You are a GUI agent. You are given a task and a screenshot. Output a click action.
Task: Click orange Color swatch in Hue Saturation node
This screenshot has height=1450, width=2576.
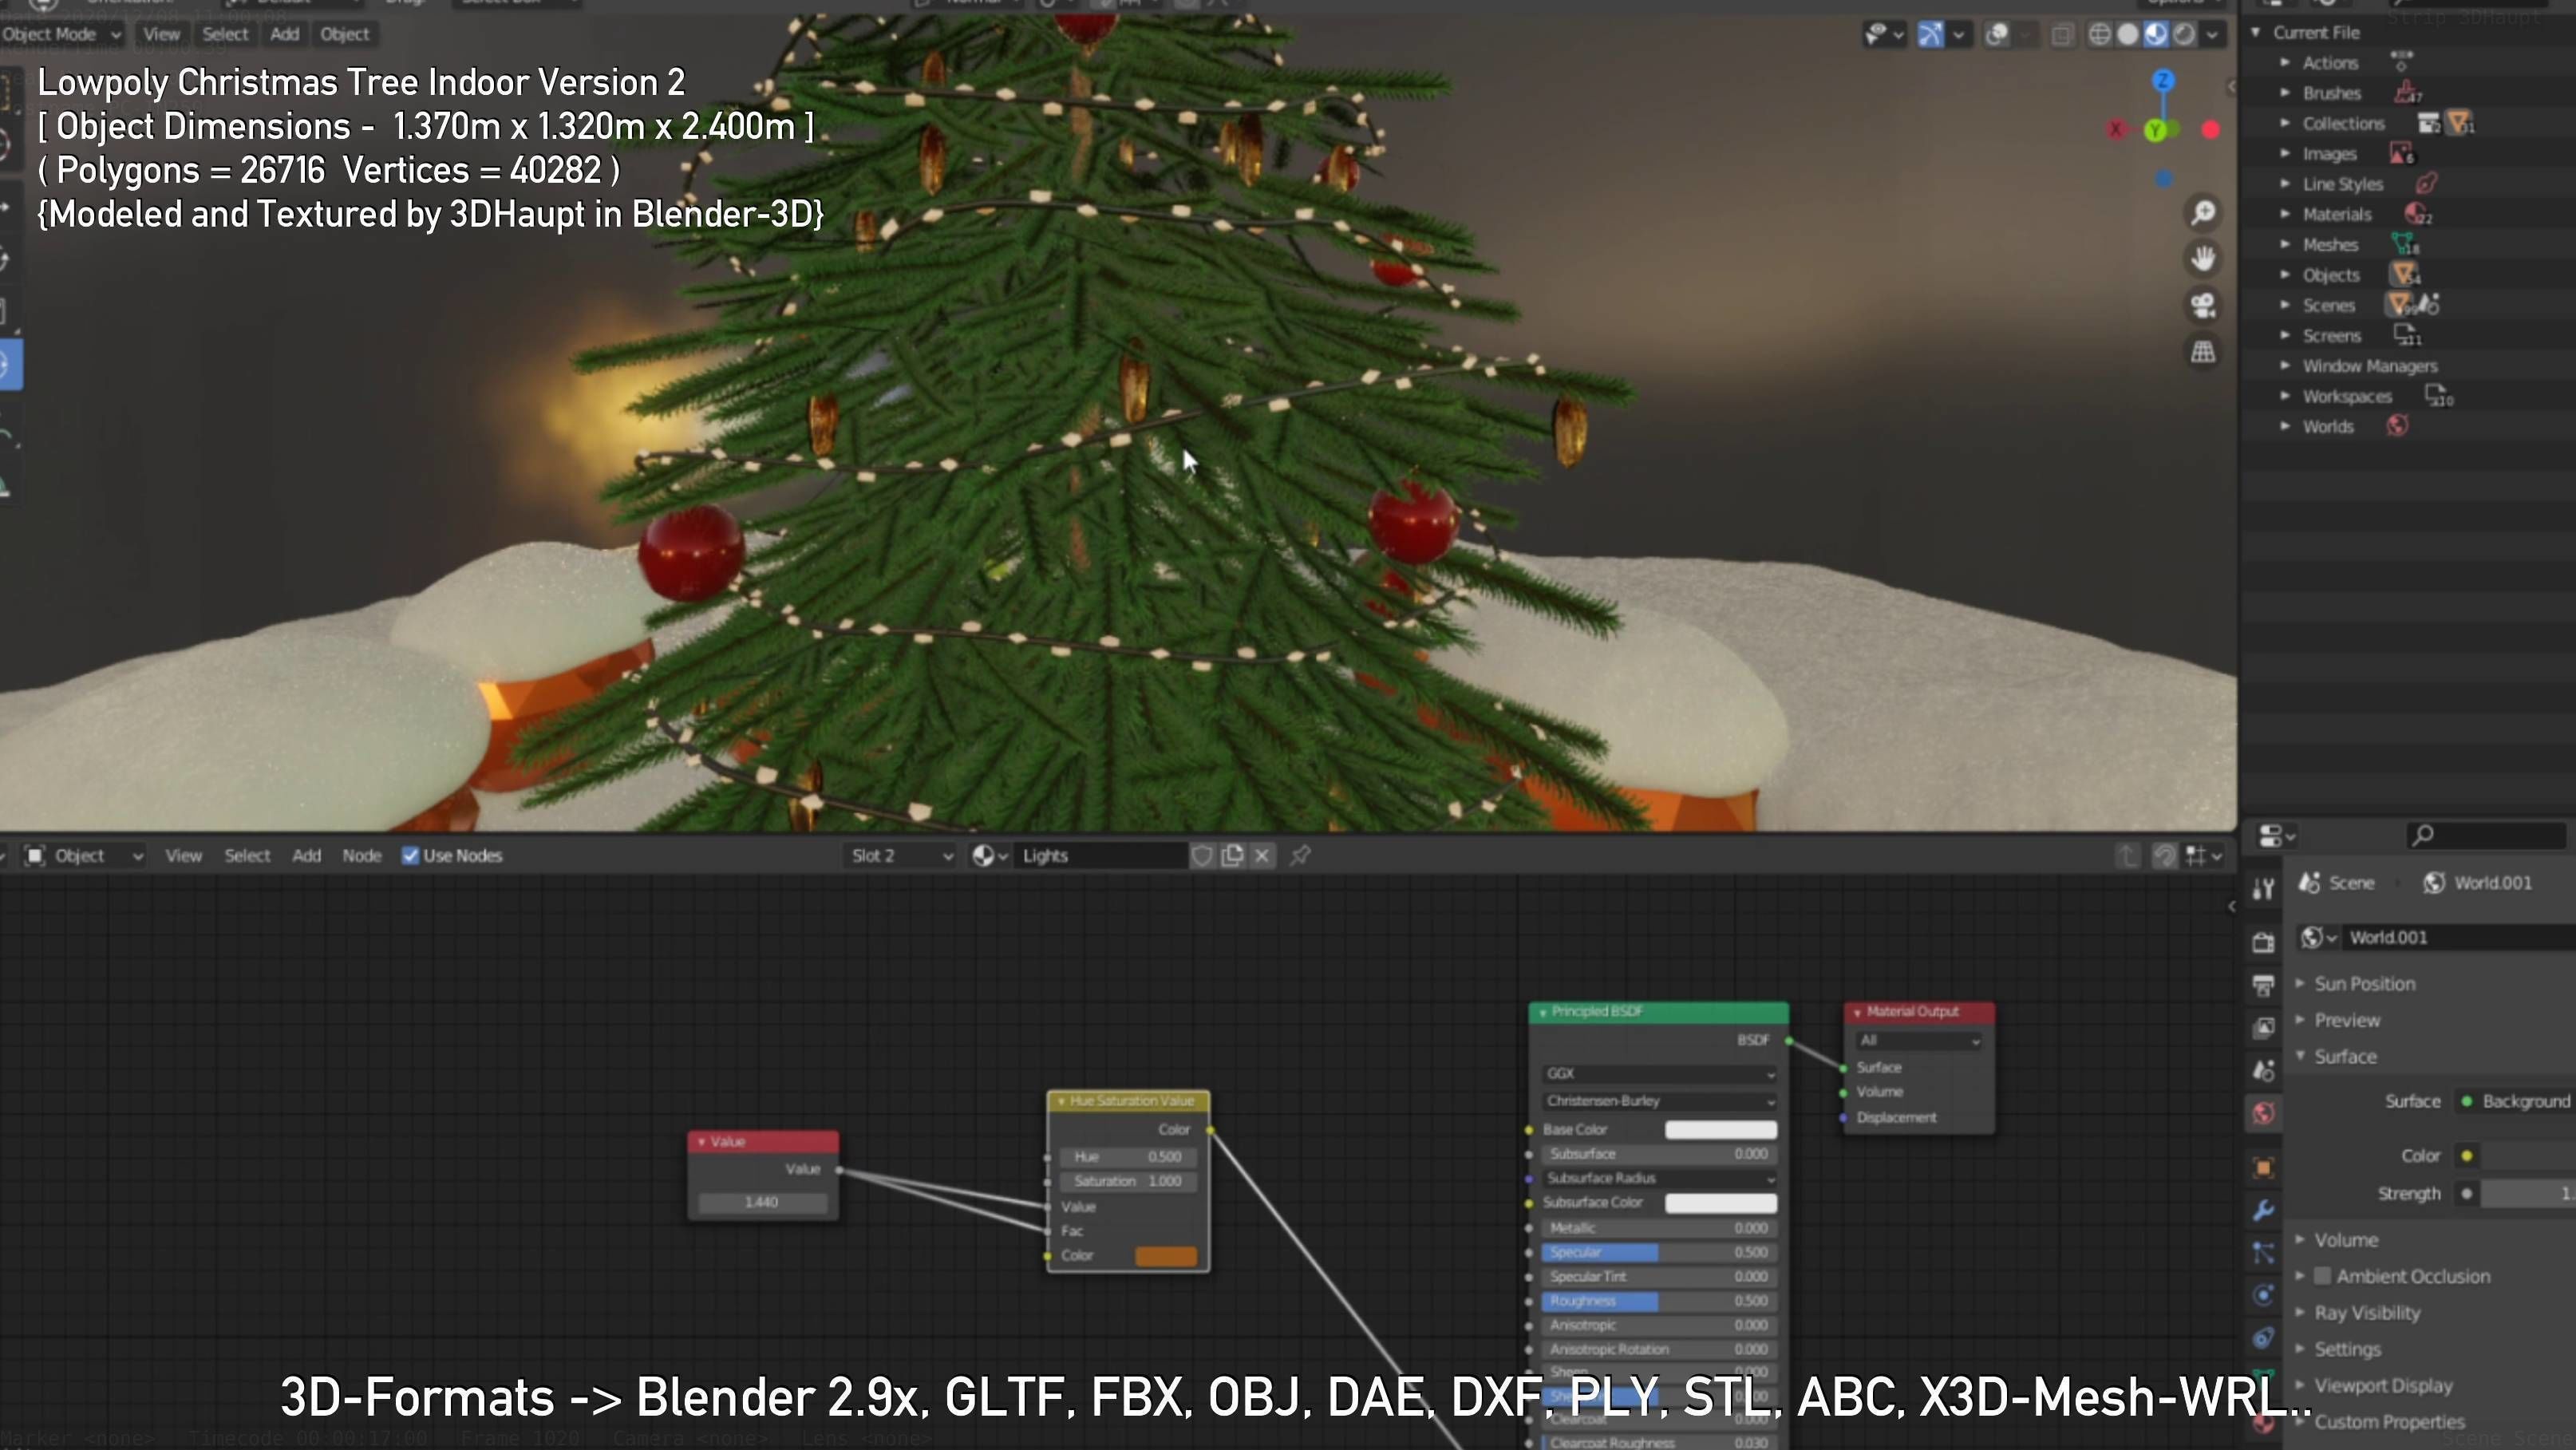point(1166,1256)
